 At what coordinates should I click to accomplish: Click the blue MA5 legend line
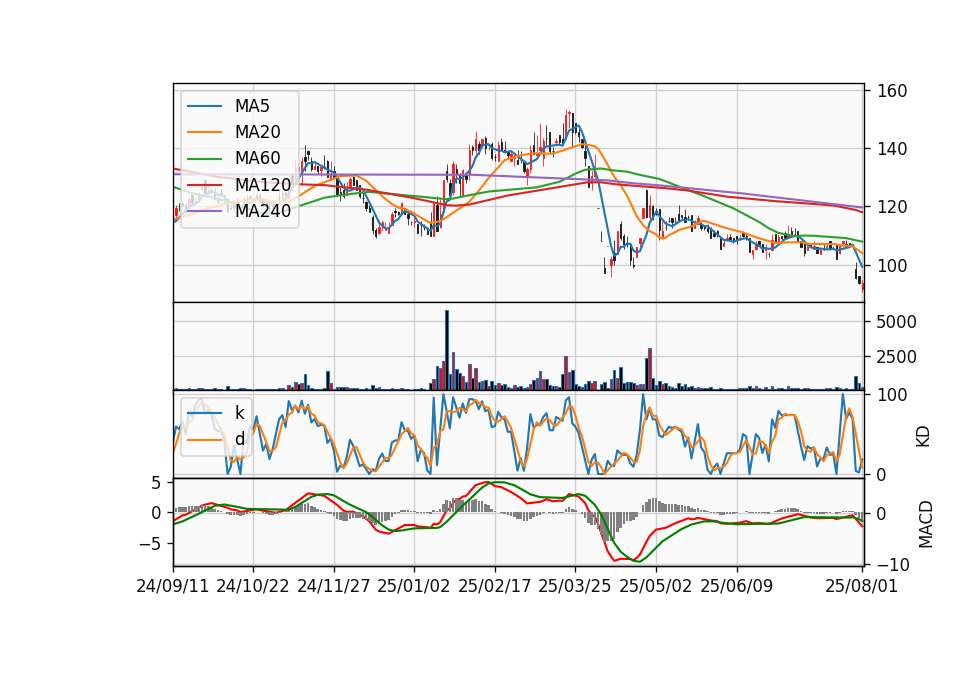tap(204, 106)
